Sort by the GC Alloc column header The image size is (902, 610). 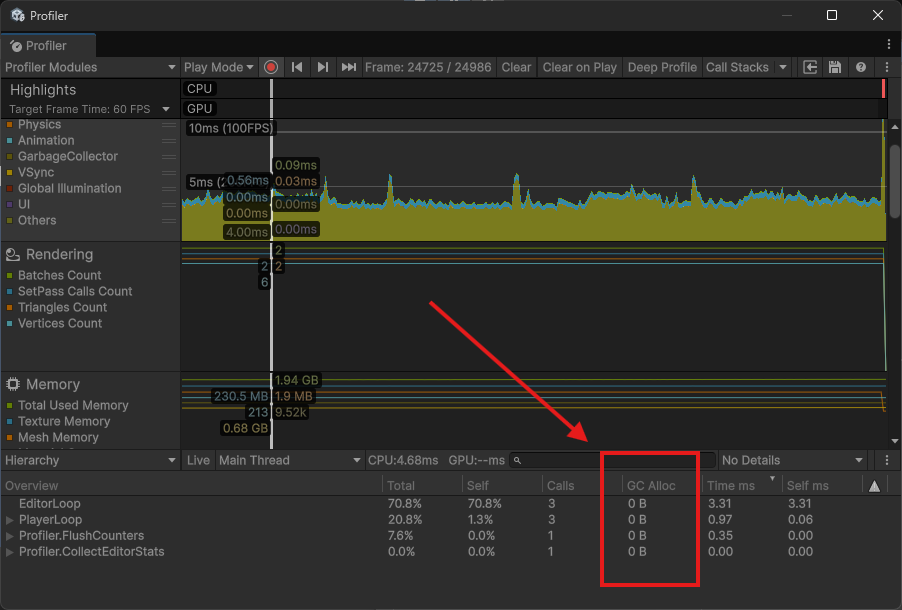(x=651, y=485)
